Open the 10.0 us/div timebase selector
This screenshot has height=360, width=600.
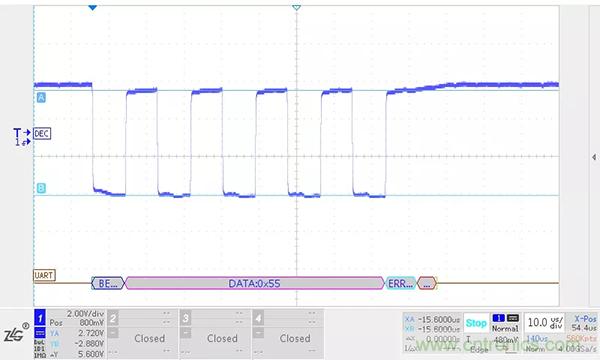coord(545,323)
